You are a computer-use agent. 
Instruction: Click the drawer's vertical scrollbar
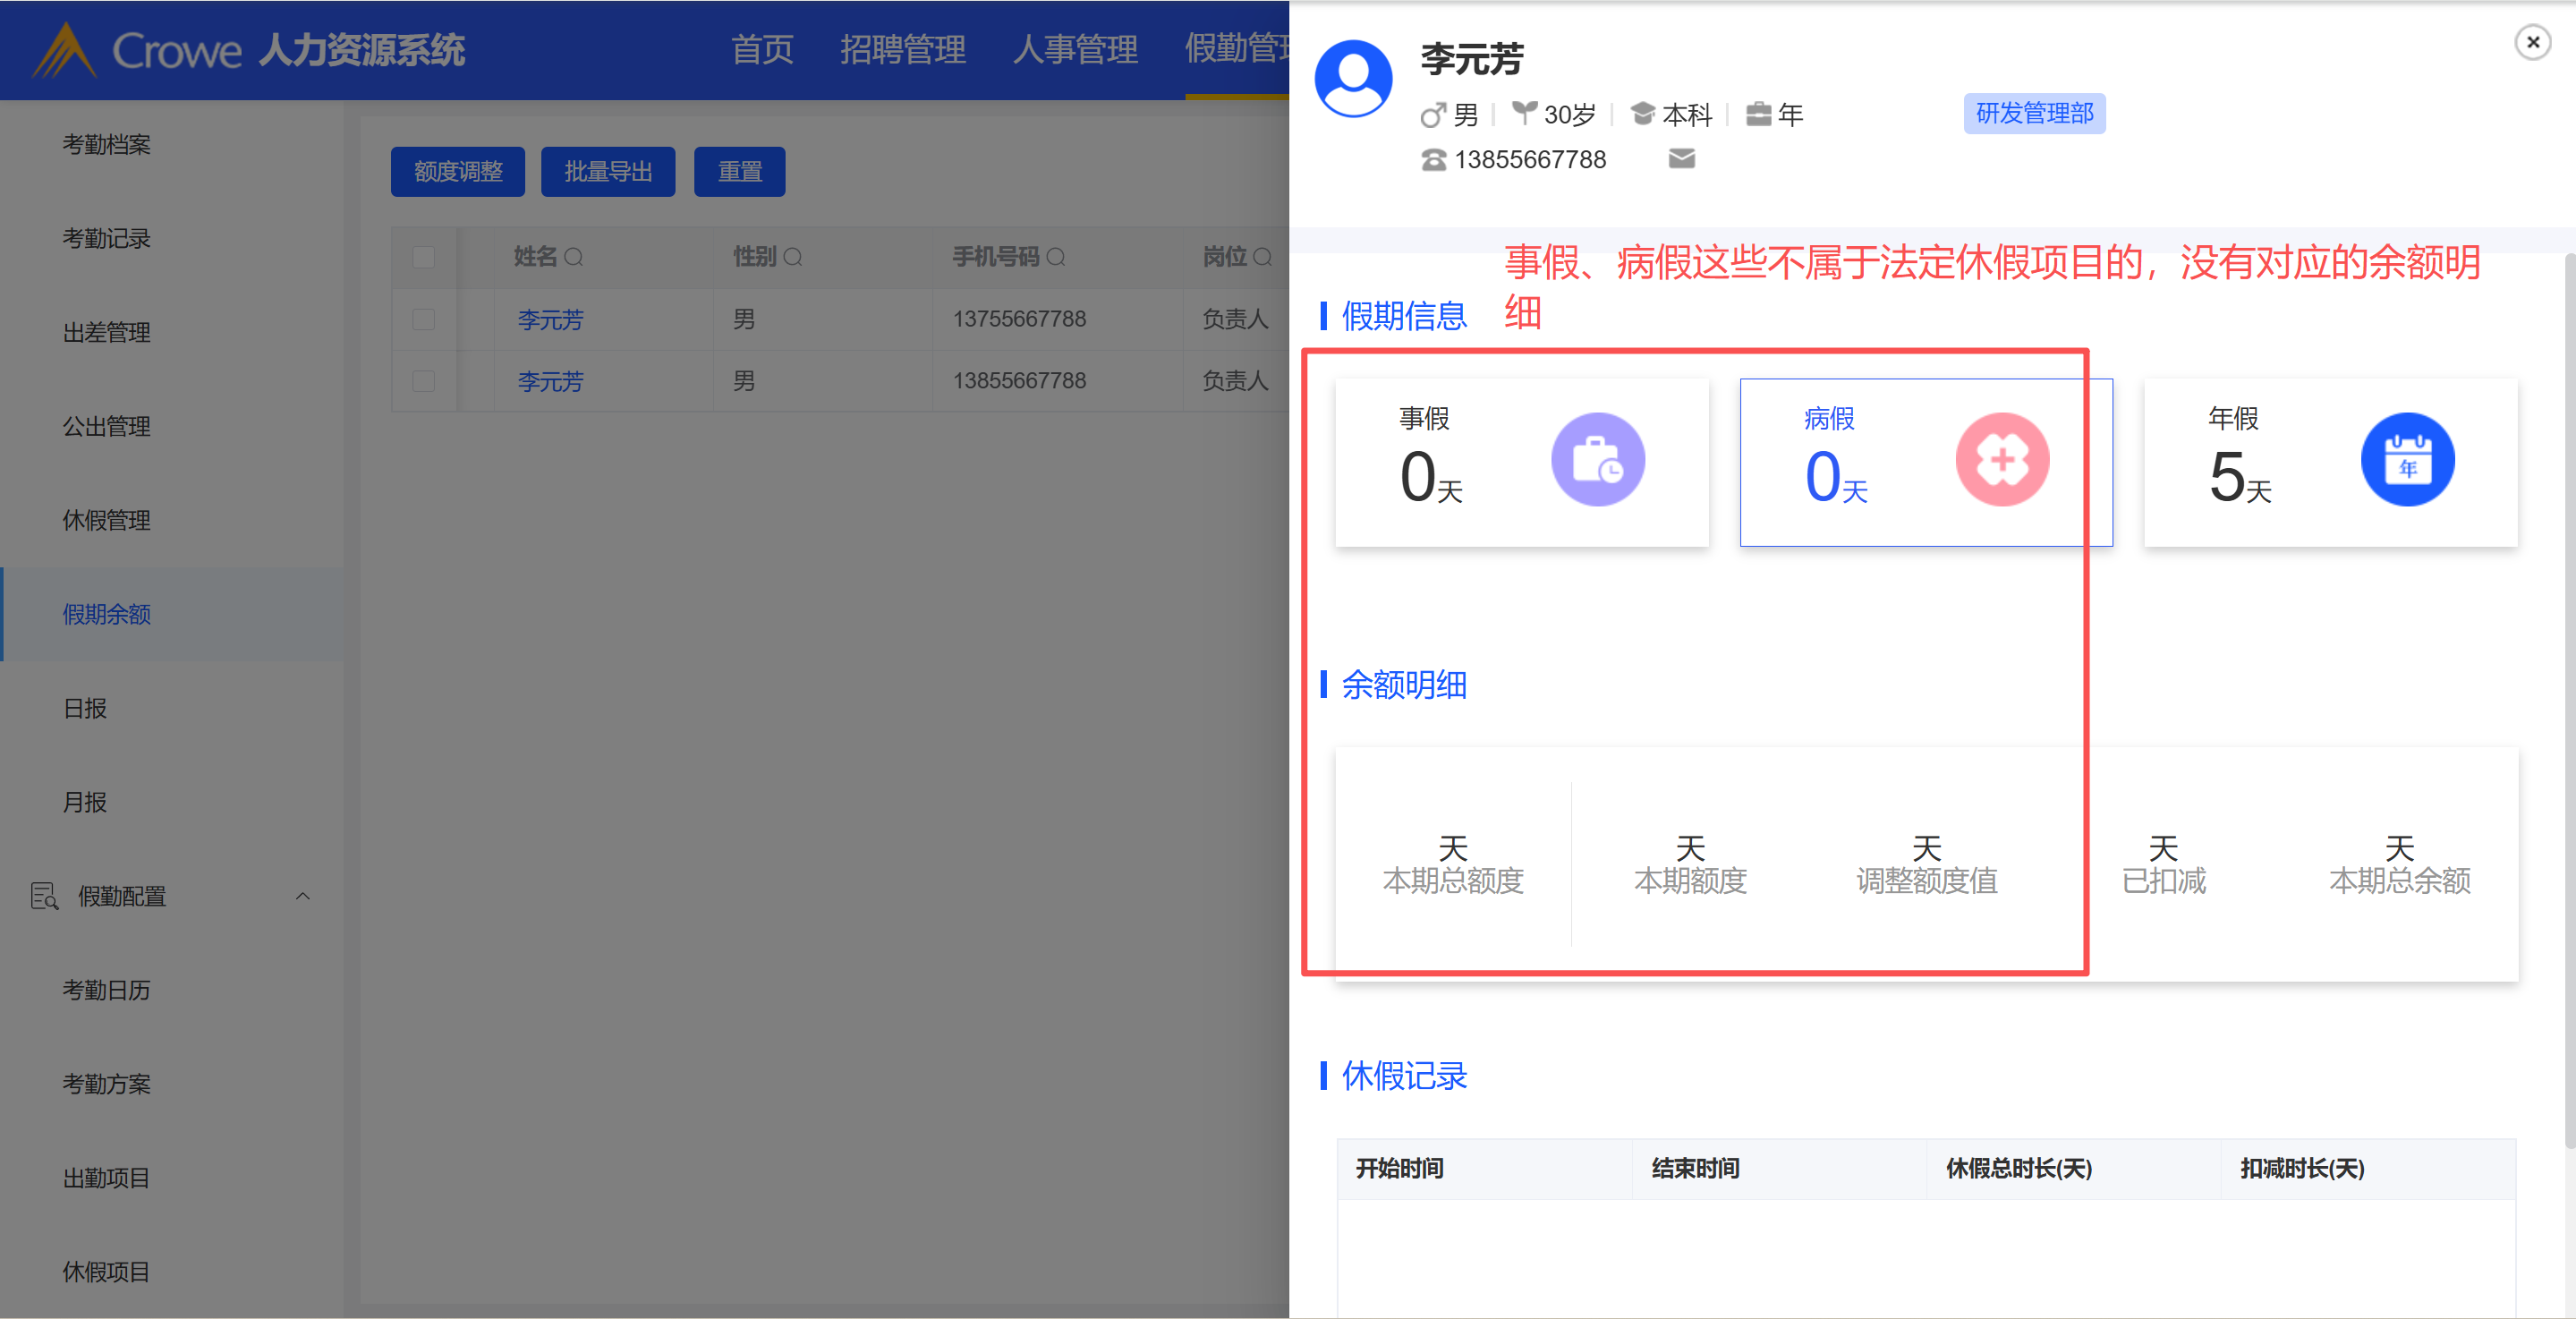coord(2568,700)
